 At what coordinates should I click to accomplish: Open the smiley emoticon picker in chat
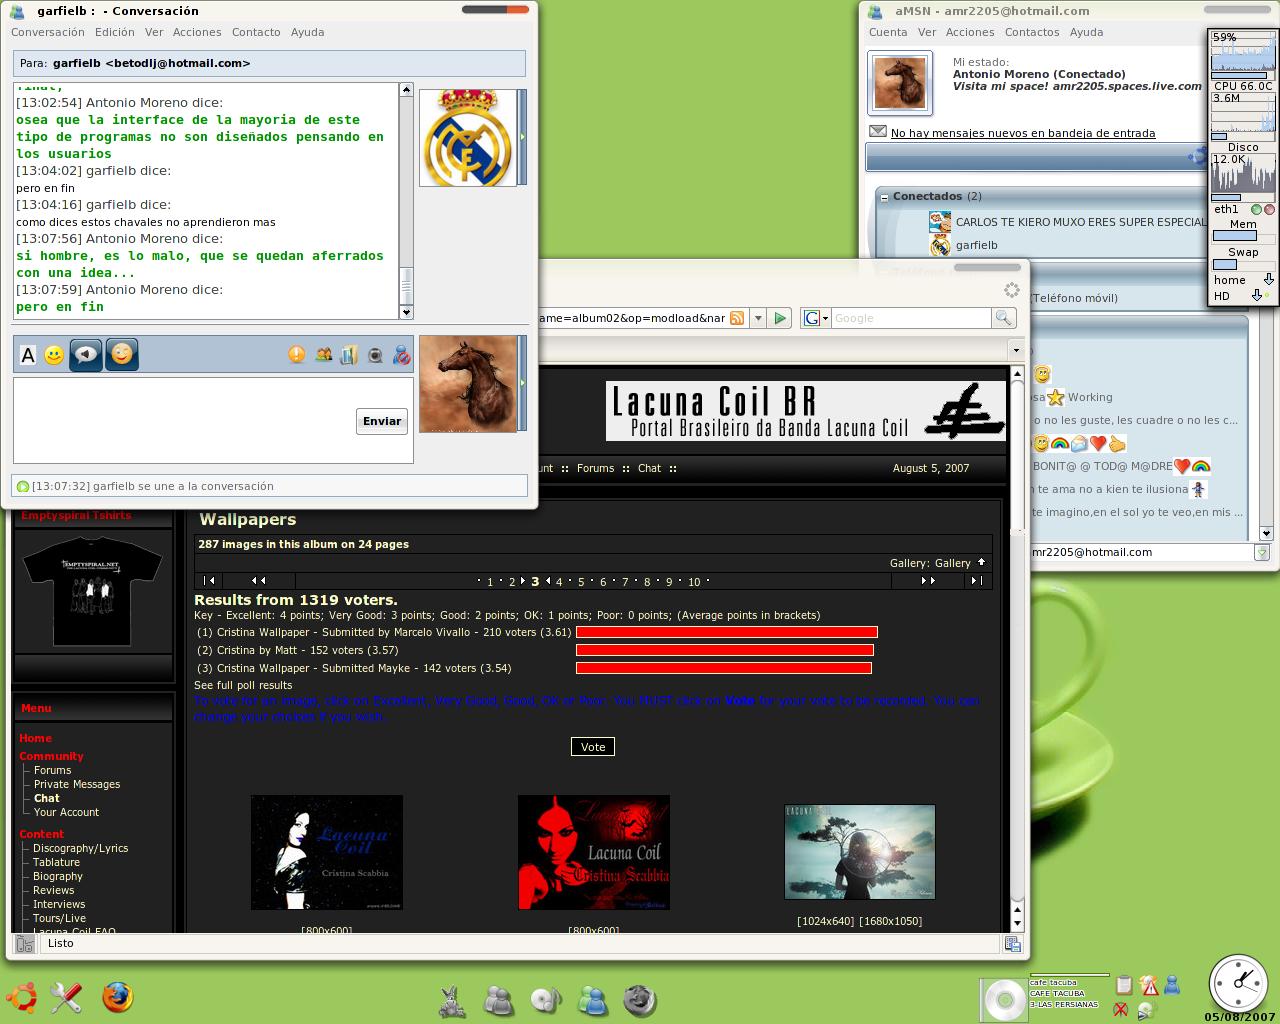[54, 355]
